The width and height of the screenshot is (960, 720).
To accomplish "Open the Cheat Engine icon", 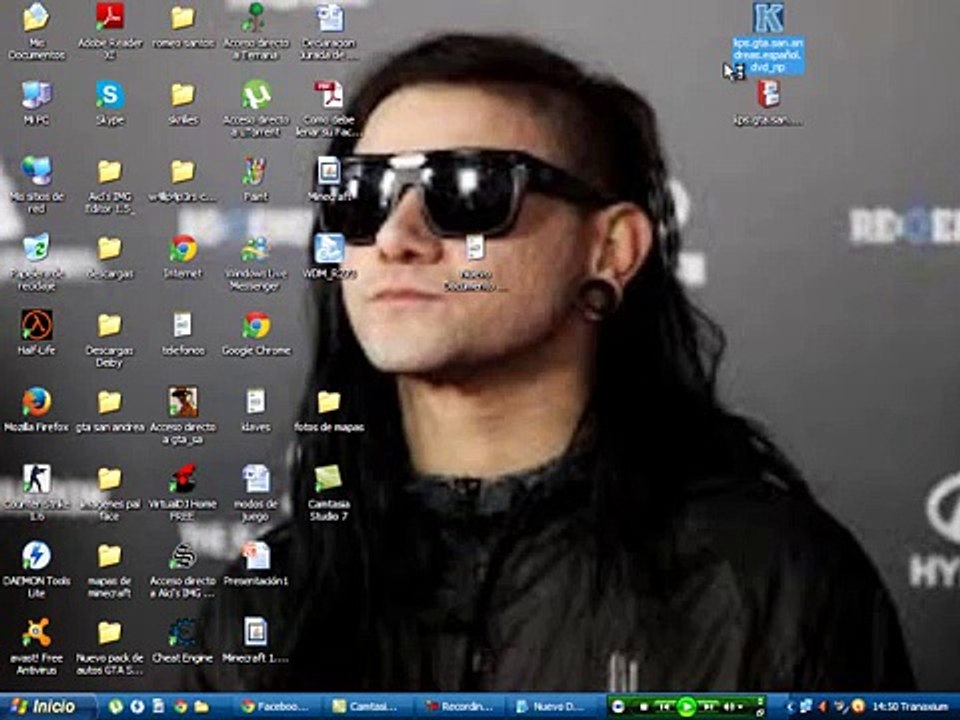I will pyautogui.click(x=182, y=633).
